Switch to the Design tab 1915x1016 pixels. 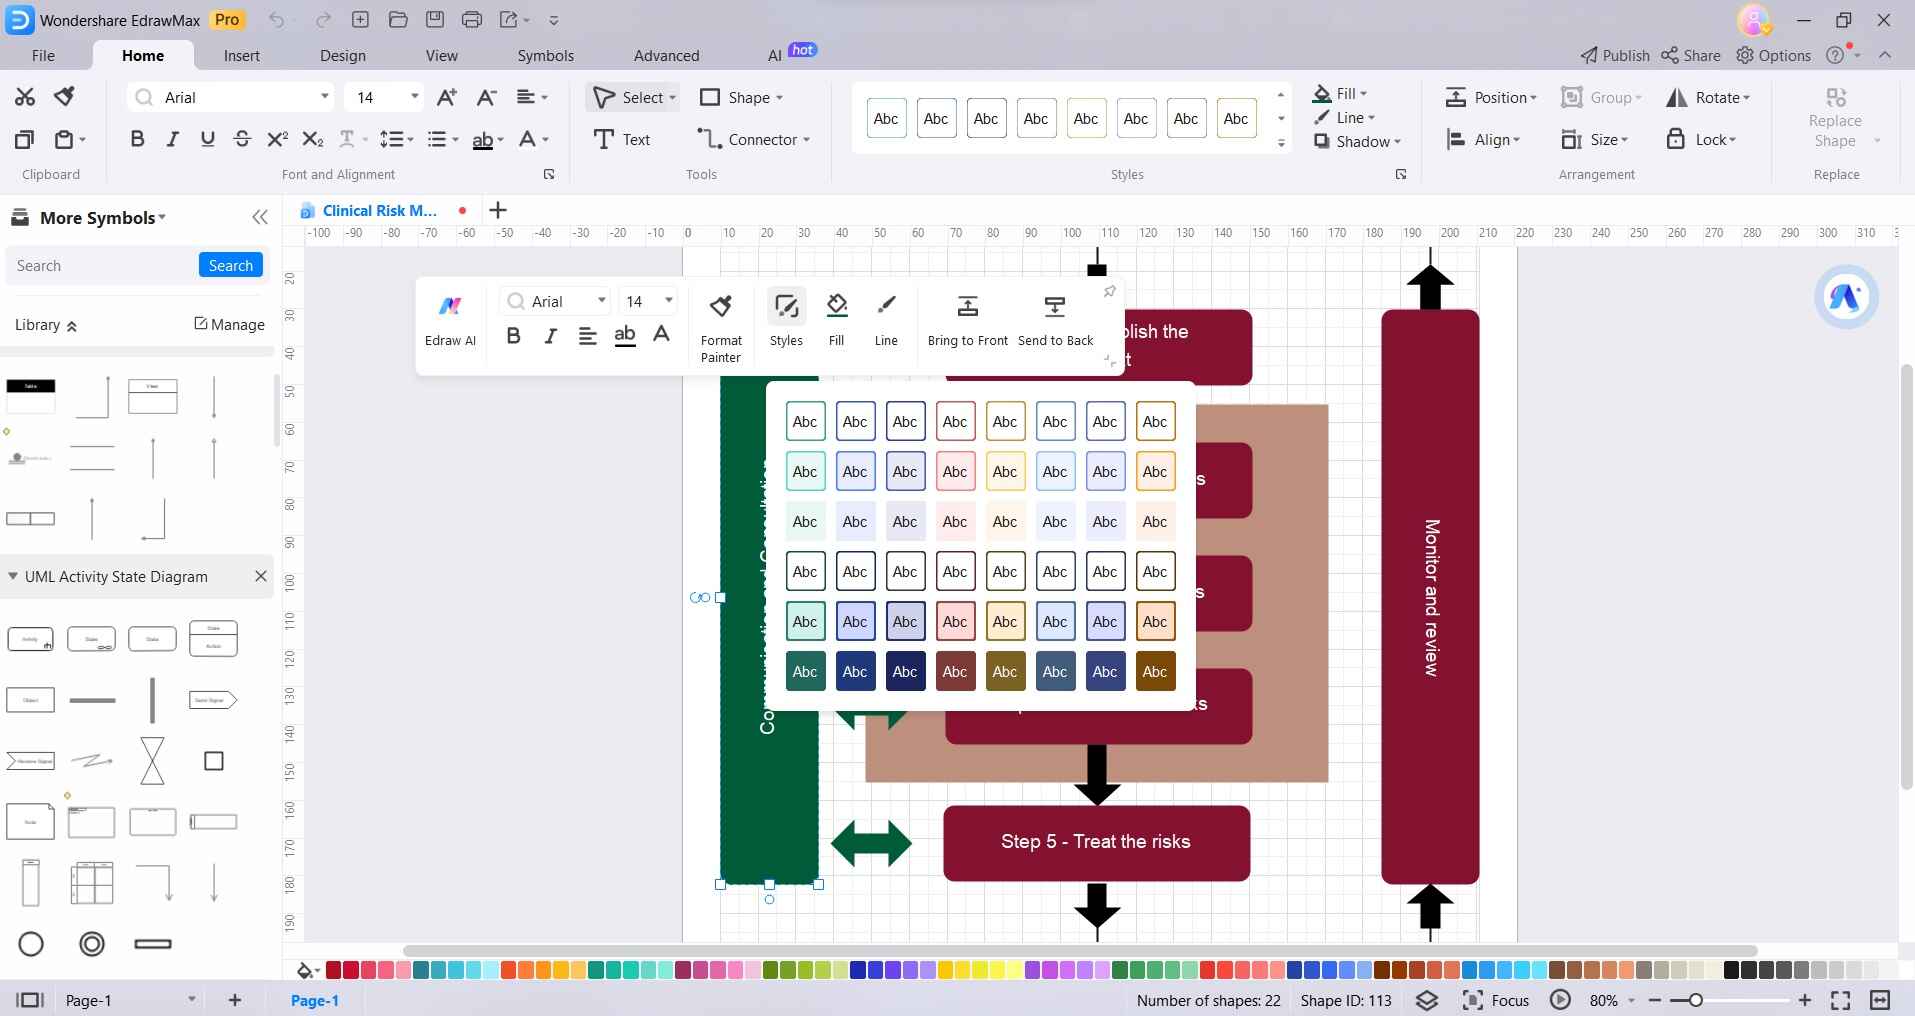[x=343, y=55]
